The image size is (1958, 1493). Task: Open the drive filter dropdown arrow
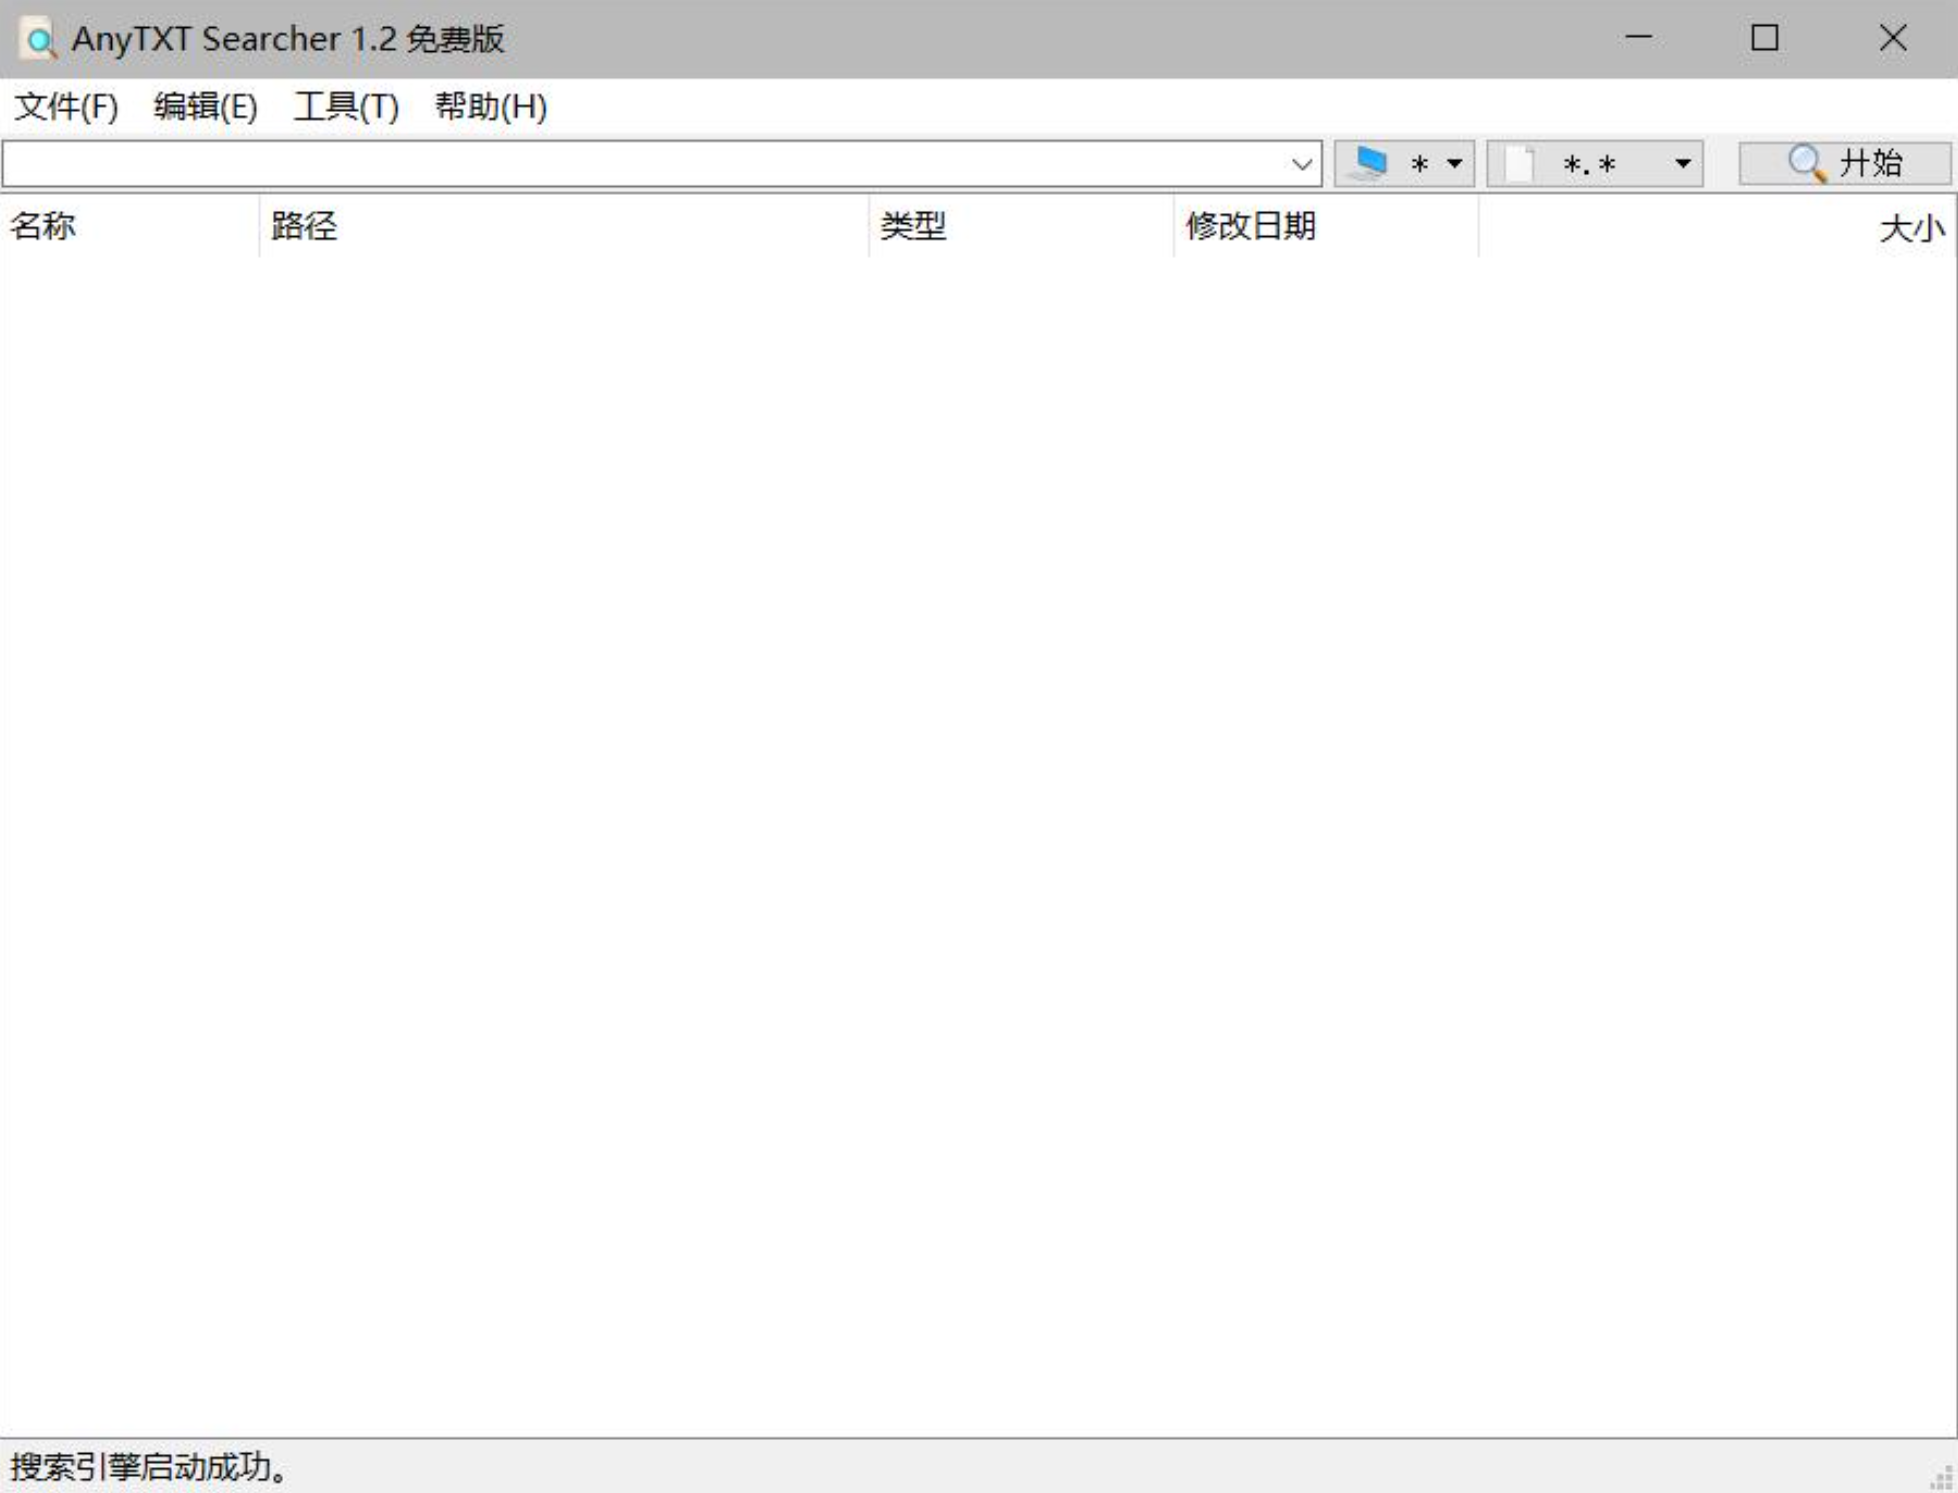click(x=1455, y=164)
